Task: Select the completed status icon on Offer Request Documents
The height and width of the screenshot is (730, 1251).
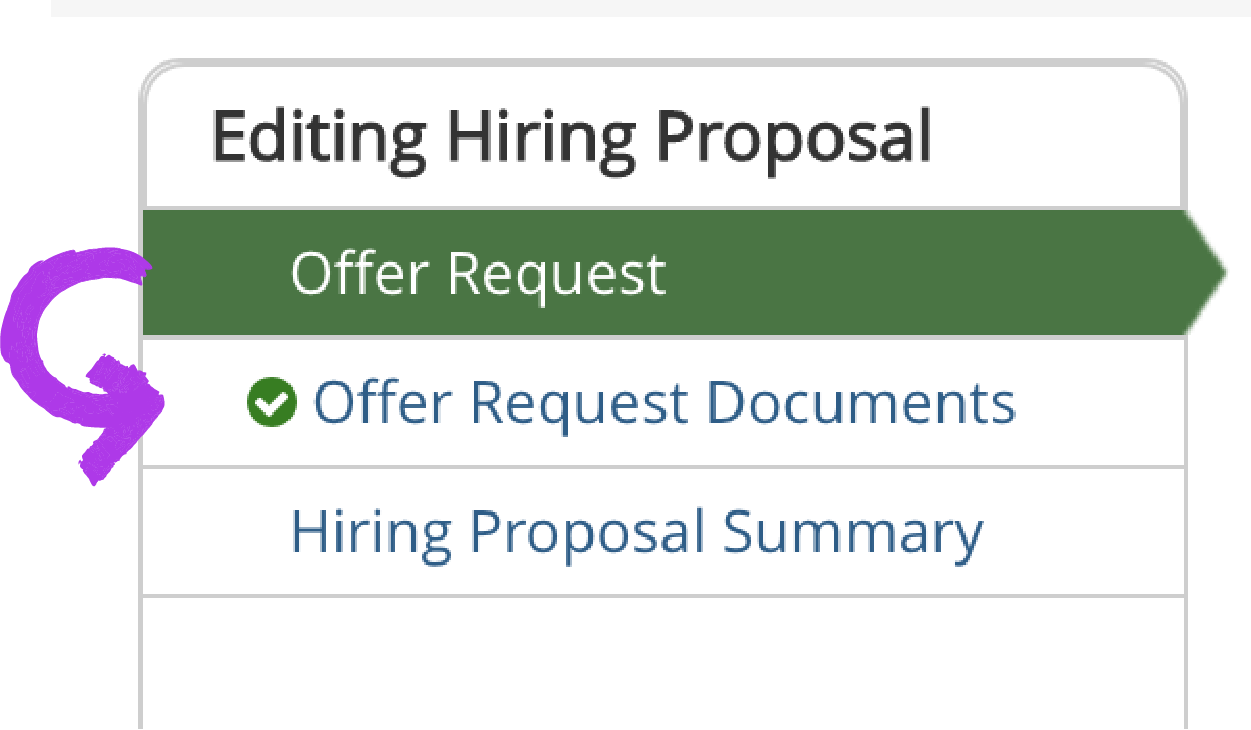Action: click(270, 403)
